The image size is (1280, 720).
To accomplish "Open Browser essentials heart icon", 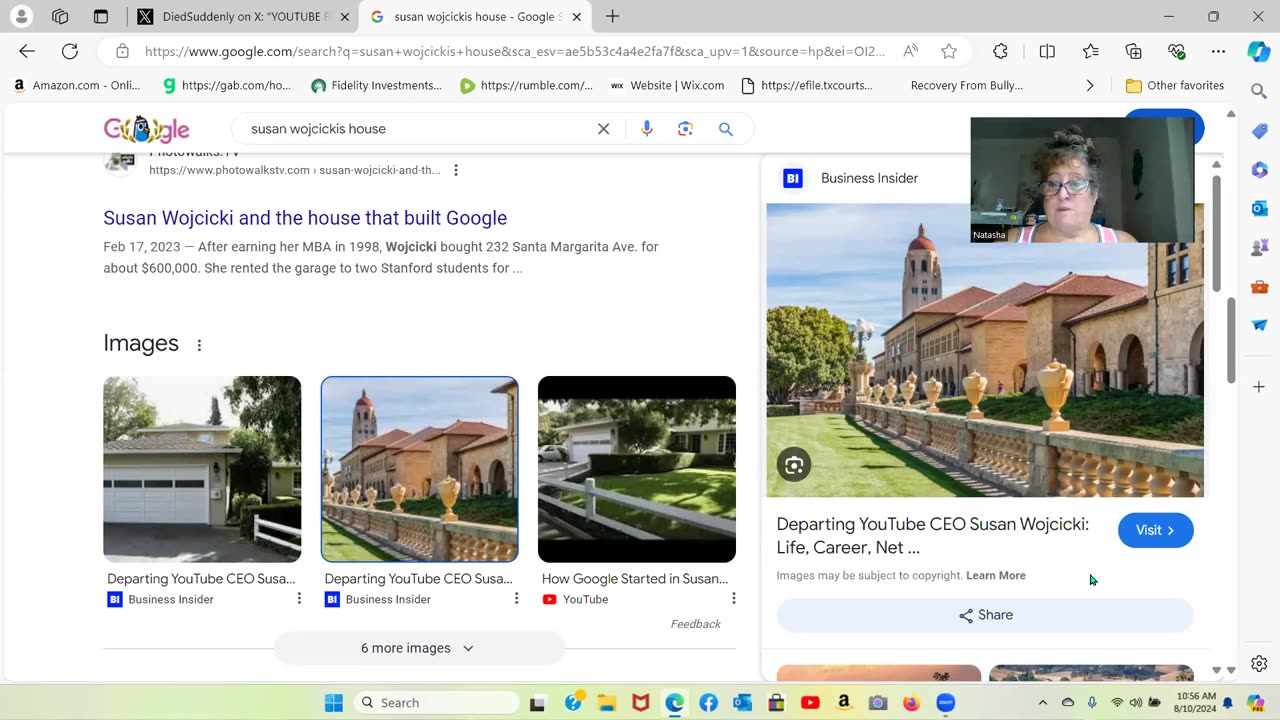I will (x=1176, y=51).
